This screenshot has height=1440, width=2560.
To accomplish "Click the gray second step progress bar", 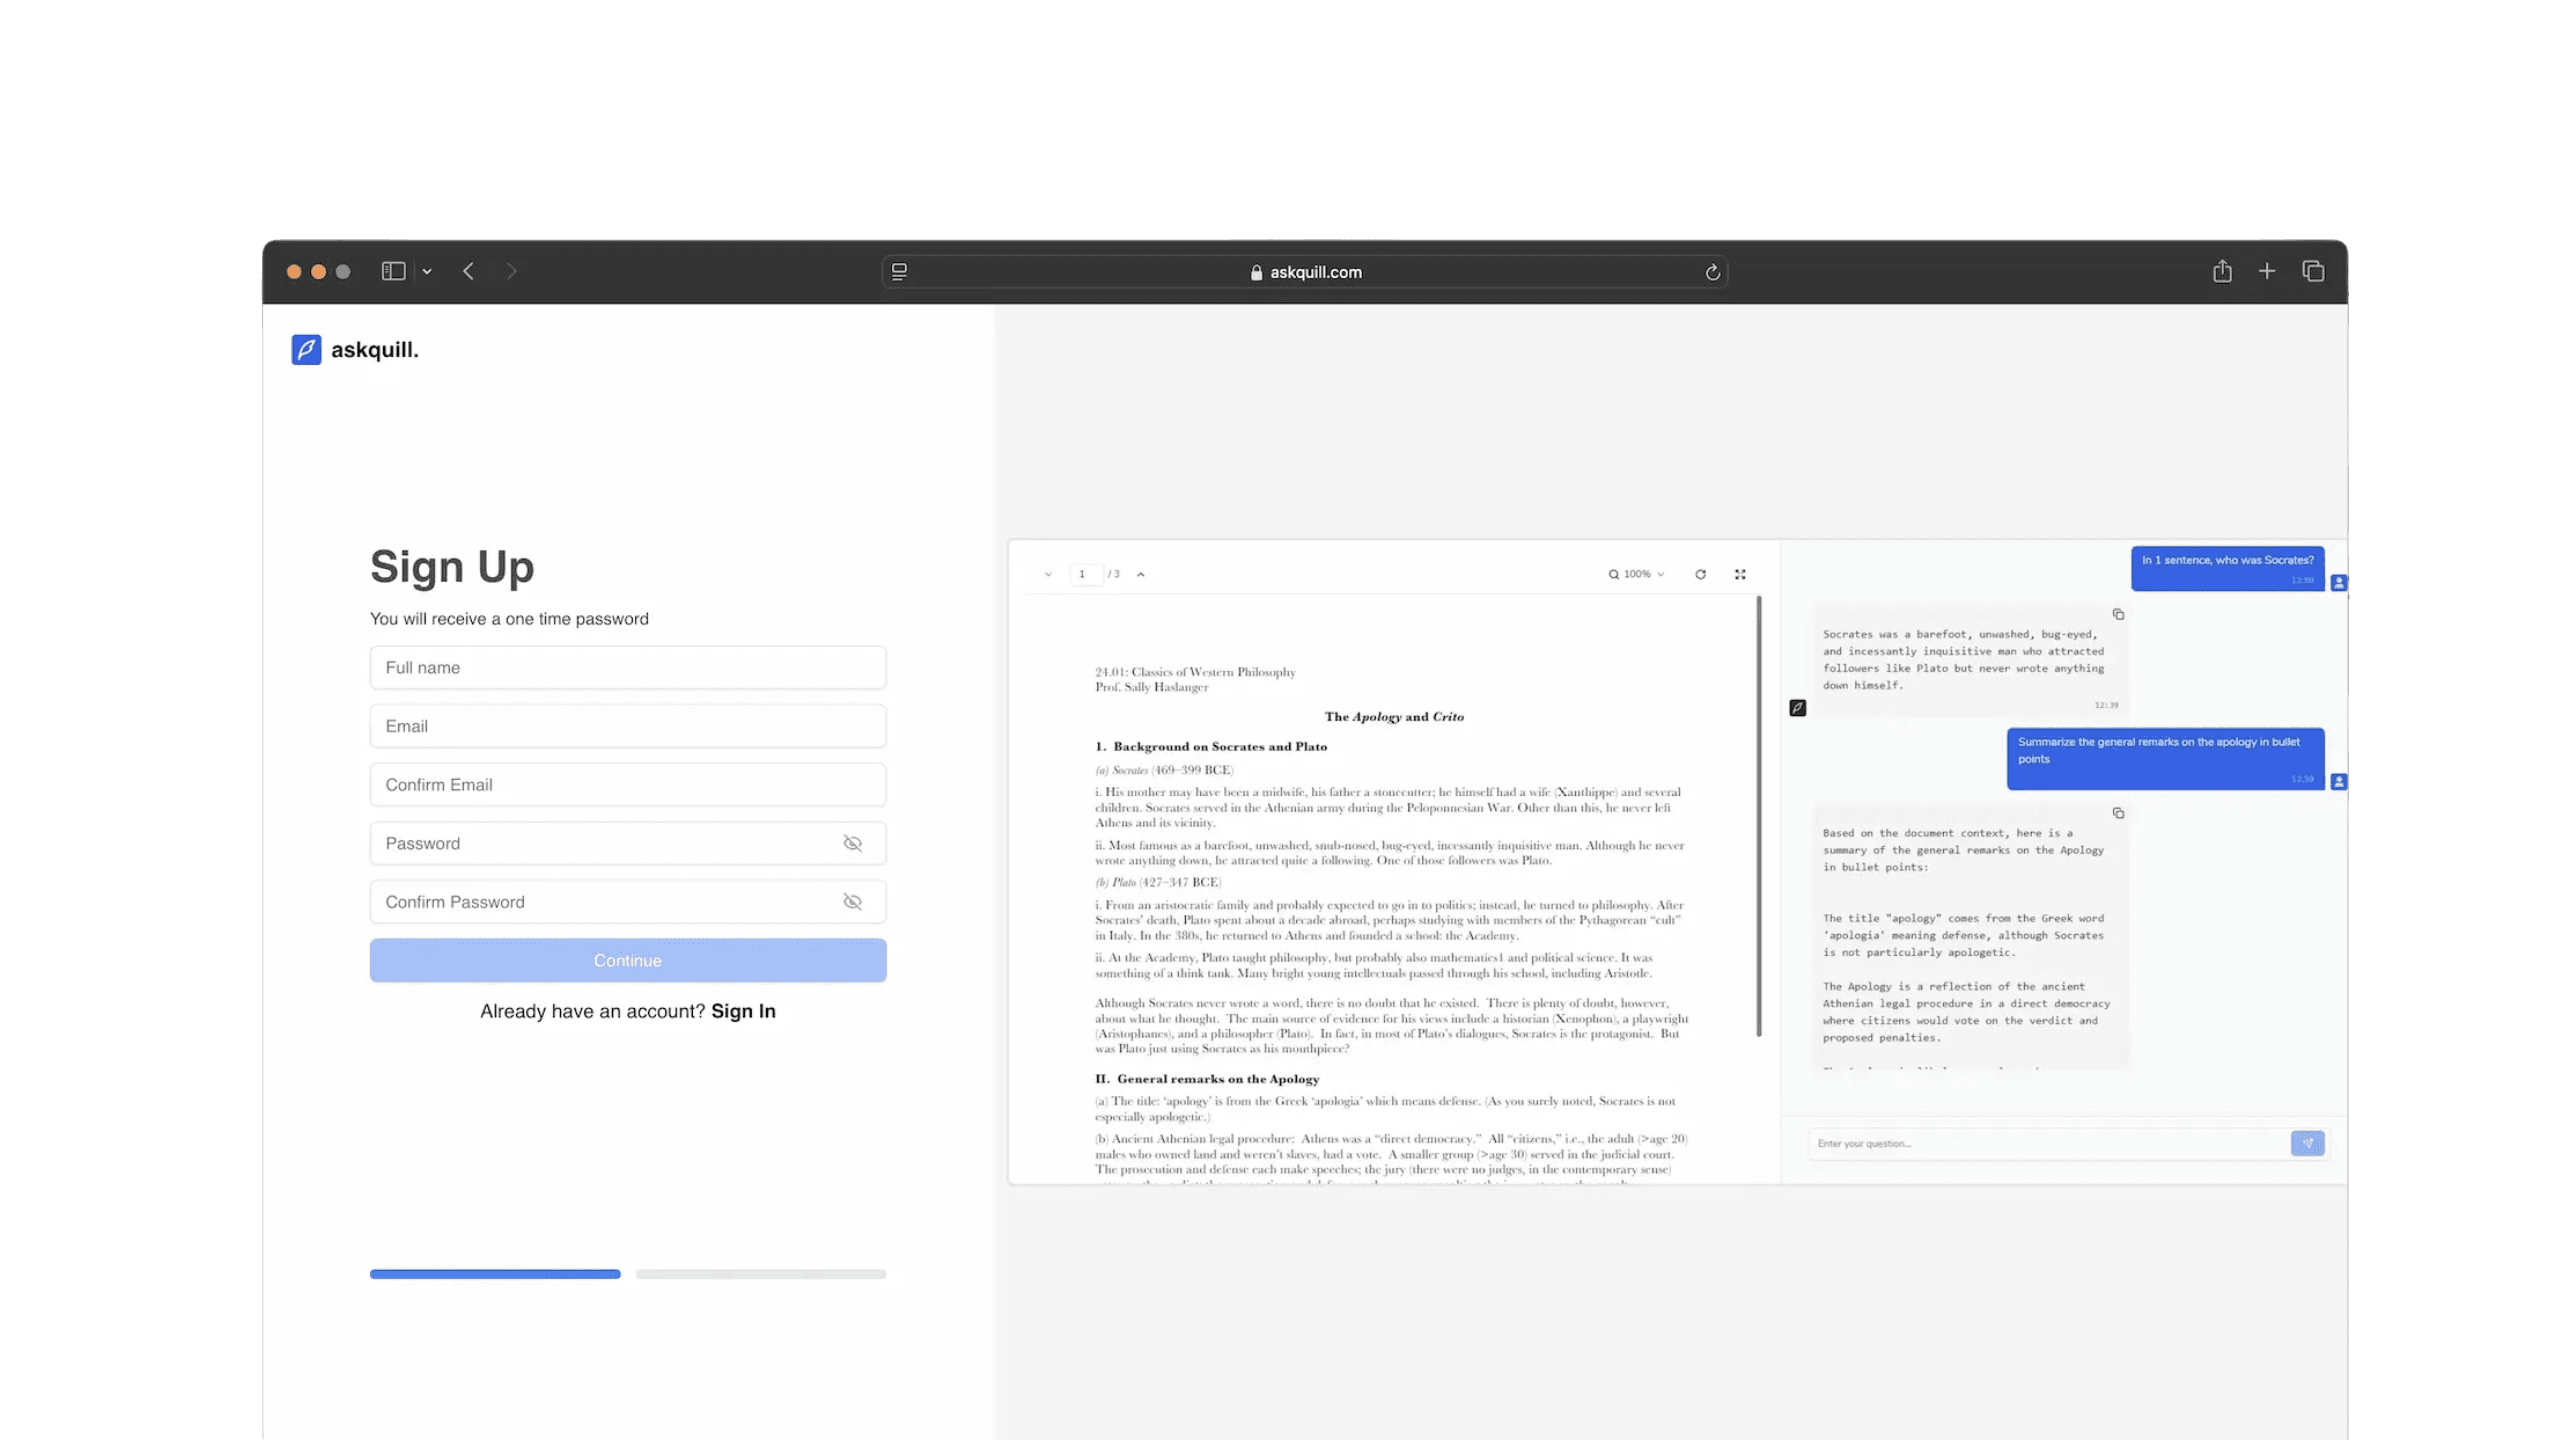I will tap(761, 1274).
